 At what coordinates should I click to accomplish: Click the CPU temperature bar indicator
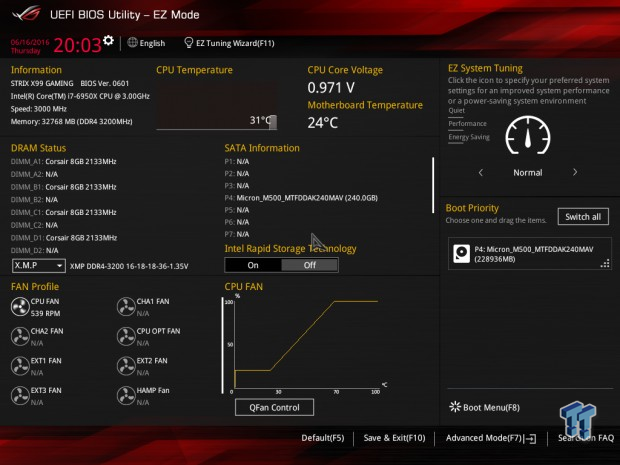click(x=273, y=122)
